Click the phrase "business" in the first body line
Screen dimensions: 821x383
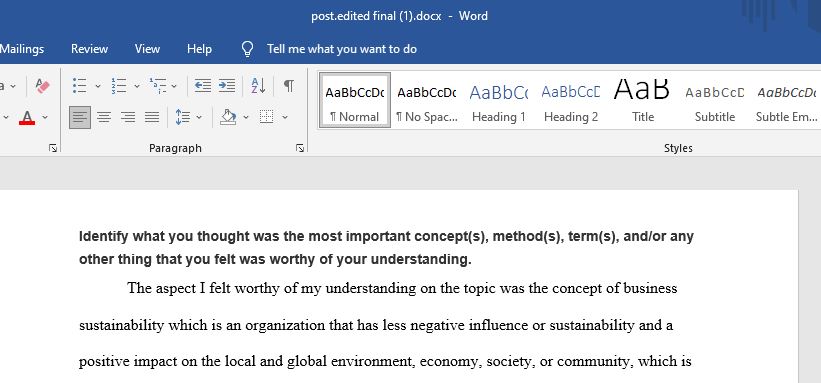coord(650,289)
